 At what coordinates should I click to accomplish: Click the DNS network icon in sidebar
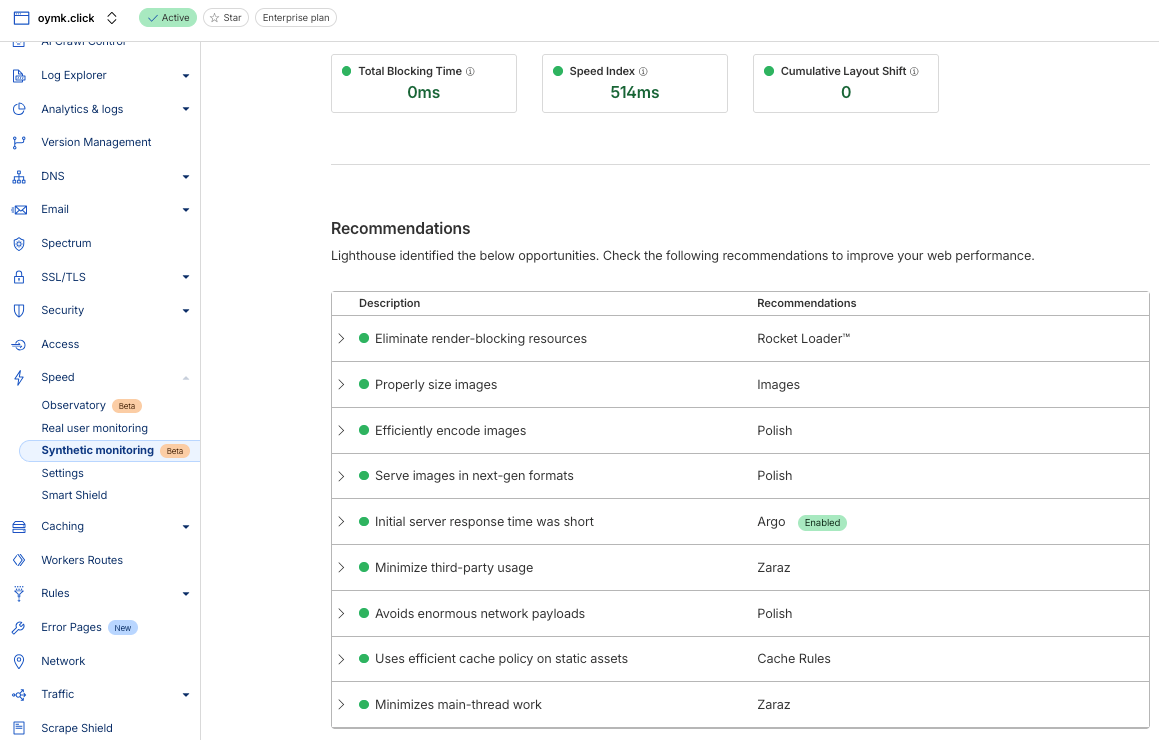pos(19,177)
